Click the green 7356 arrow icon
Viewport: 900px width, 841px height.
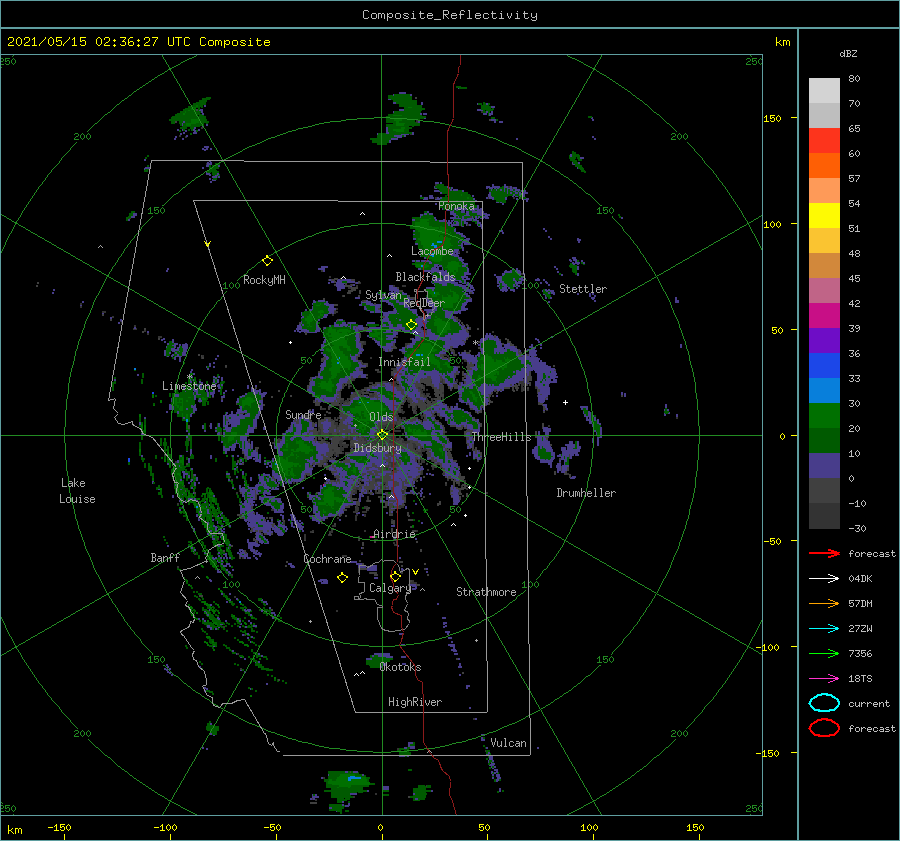click(x=824, y=653)
